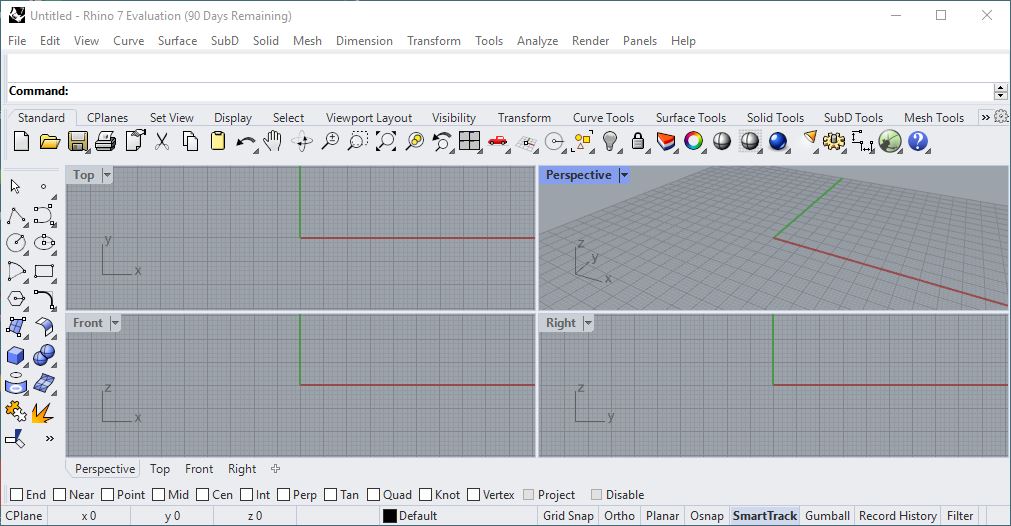The width and height of the screenshot is (1011, 526).
Task: Open layers with the layers icon
Action: (x=666, y=141)
